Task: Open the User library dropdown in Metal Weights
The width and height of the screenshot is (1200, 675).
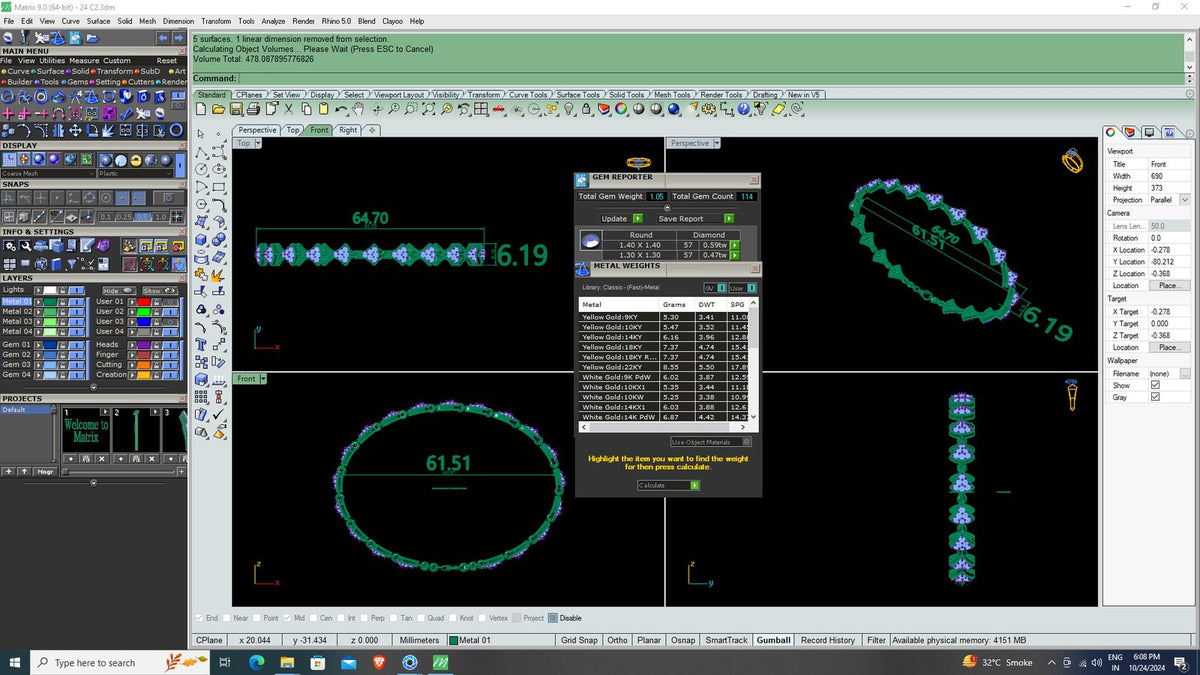Action: click(743, 288)
